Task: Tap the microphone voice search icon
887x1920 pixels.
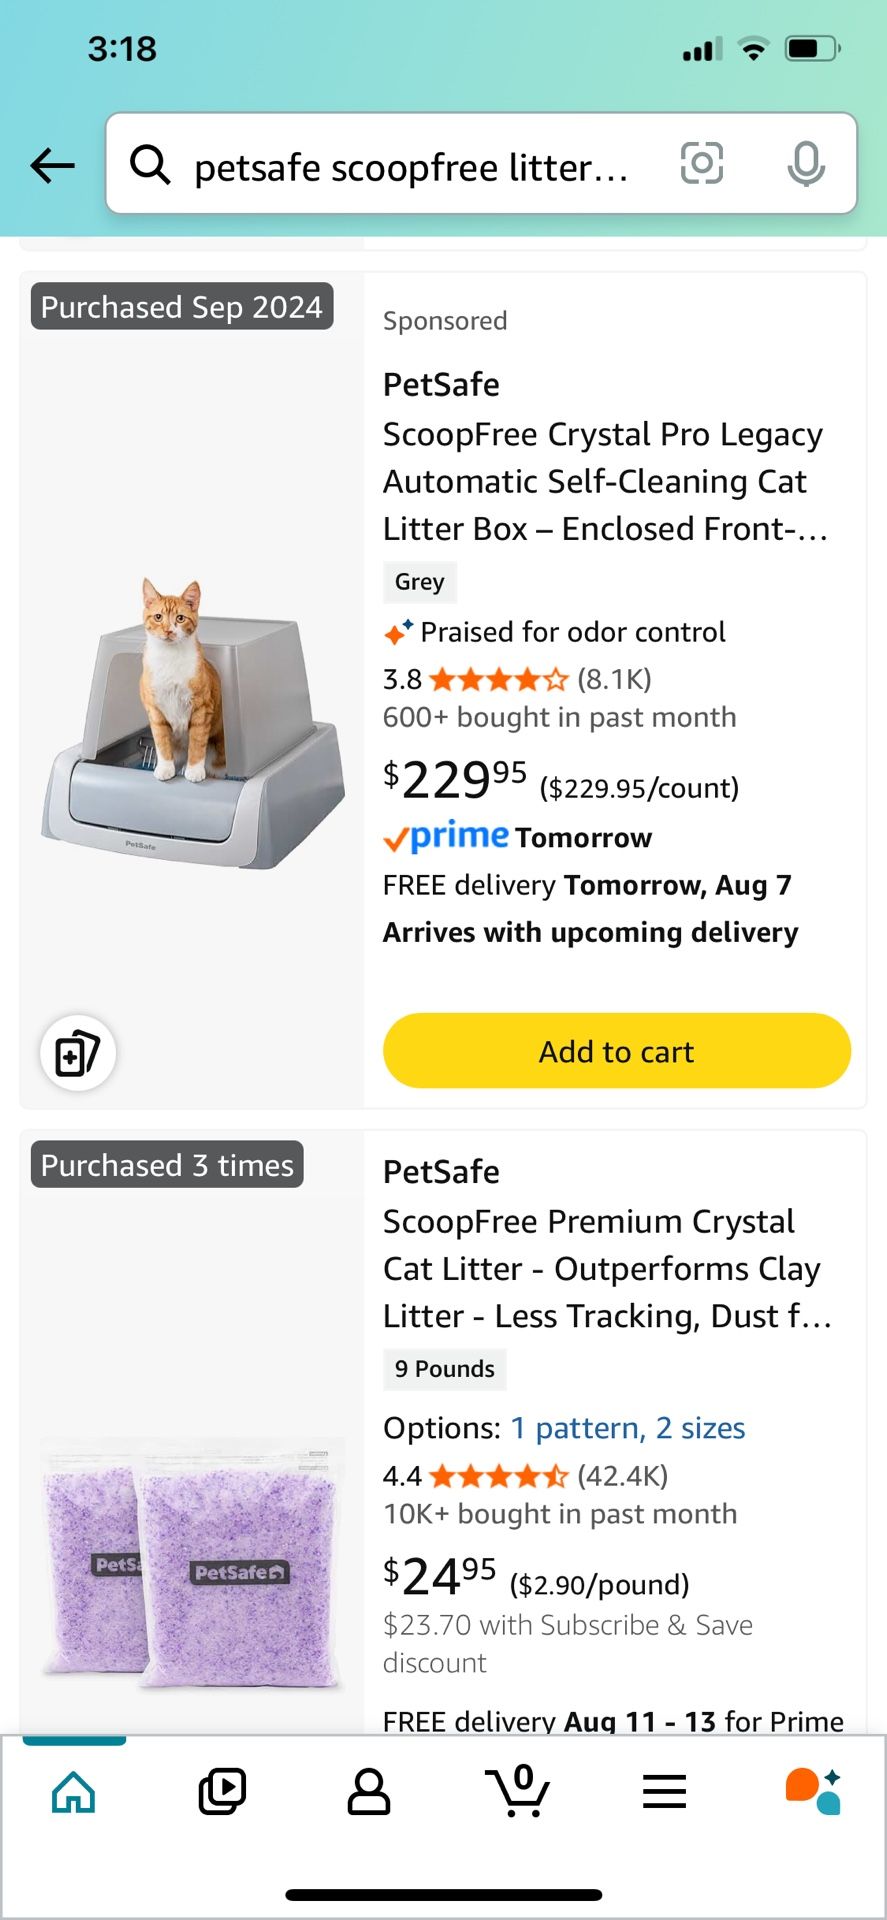Action: [x=805, y=164]
